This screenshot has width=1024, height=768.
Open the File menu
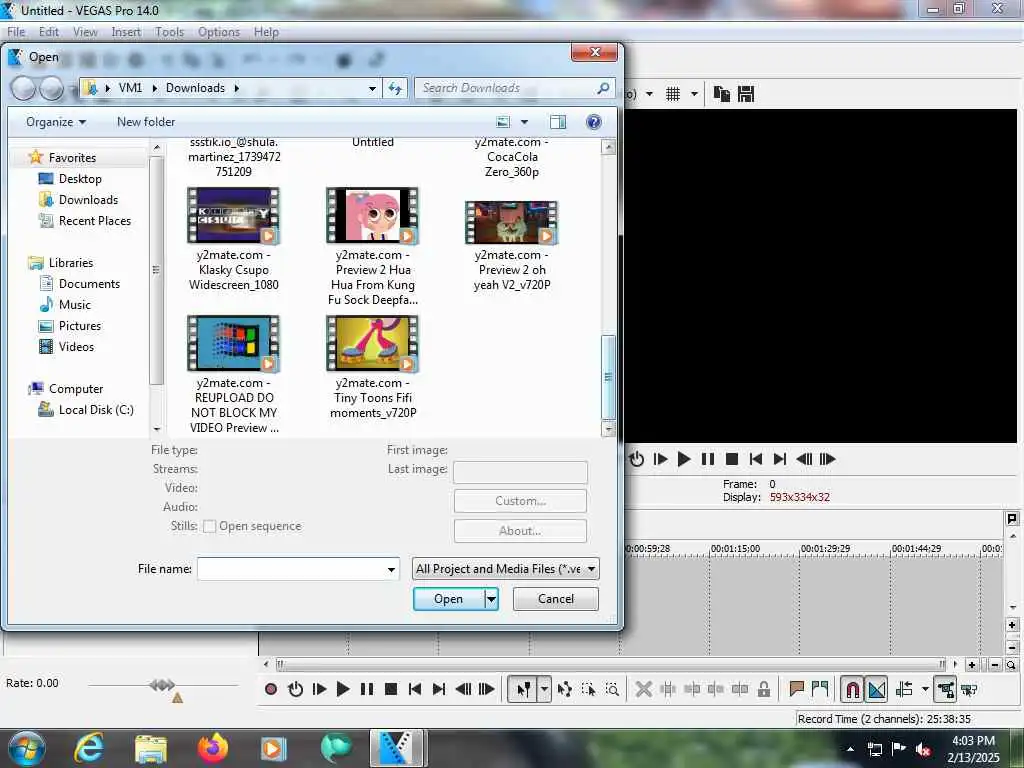[16, 32]
